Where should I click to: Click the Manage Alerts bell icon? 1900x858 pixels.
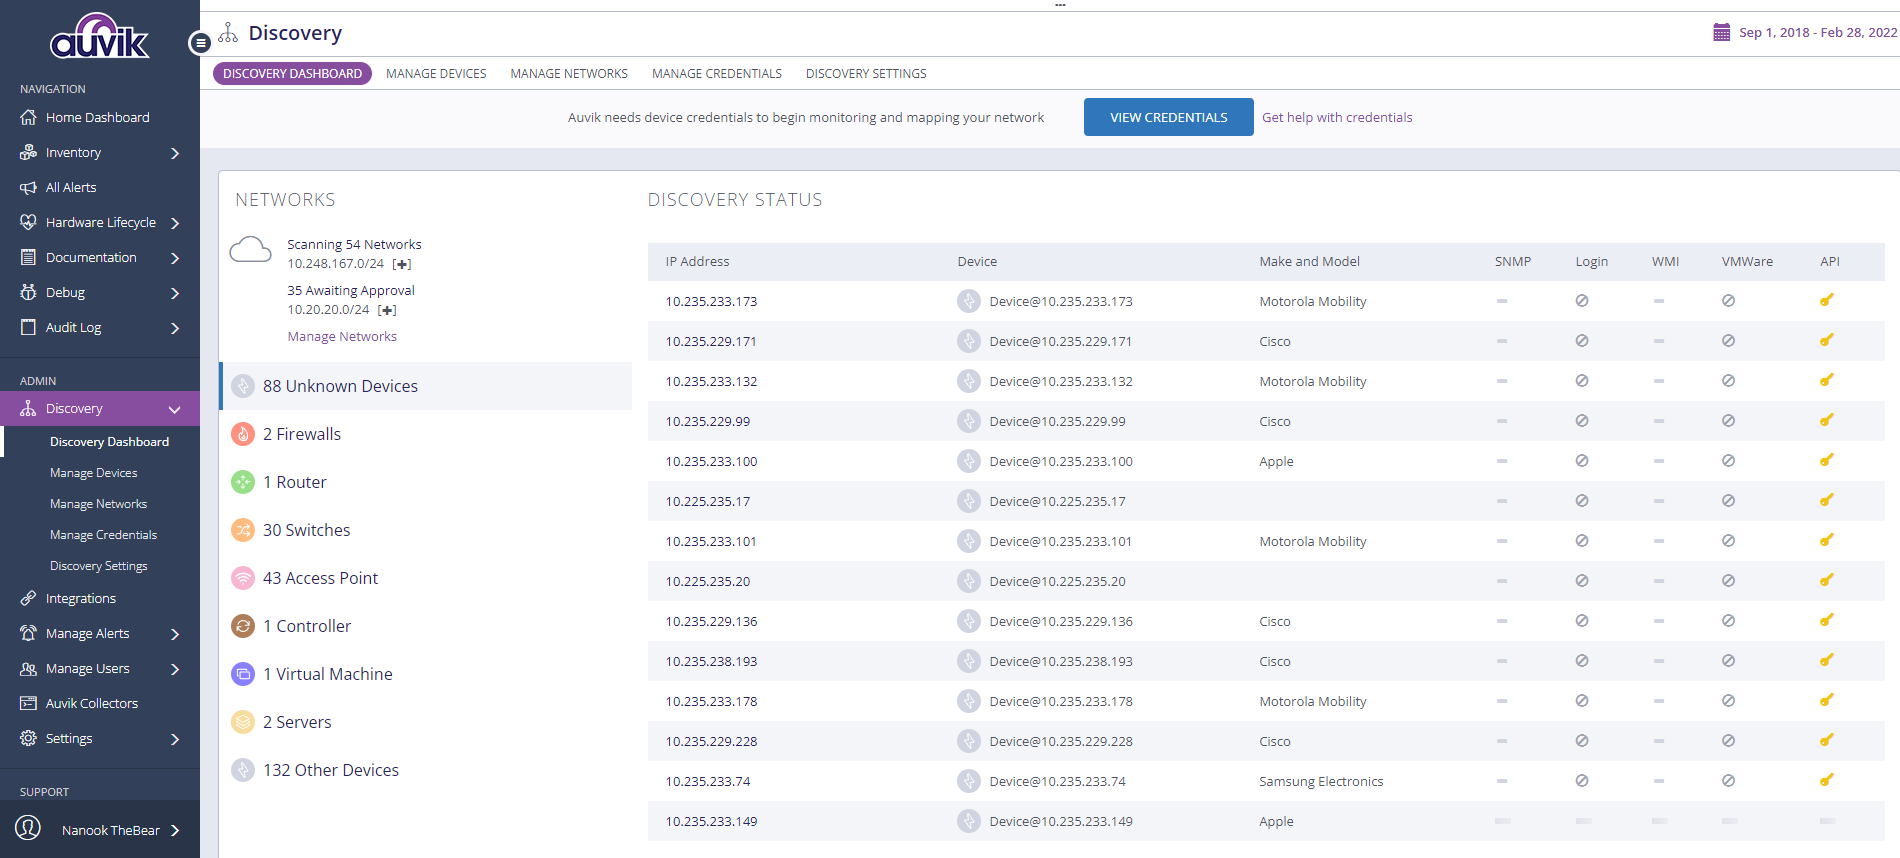click(x=28, y=633)
